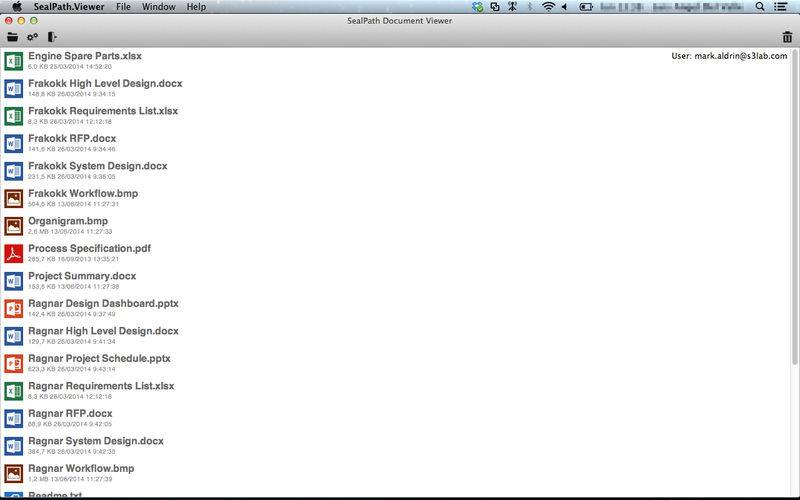Select Frakokk System Design.docx
800x500 pixels.
pyautogui.click(x=97, y=166)
